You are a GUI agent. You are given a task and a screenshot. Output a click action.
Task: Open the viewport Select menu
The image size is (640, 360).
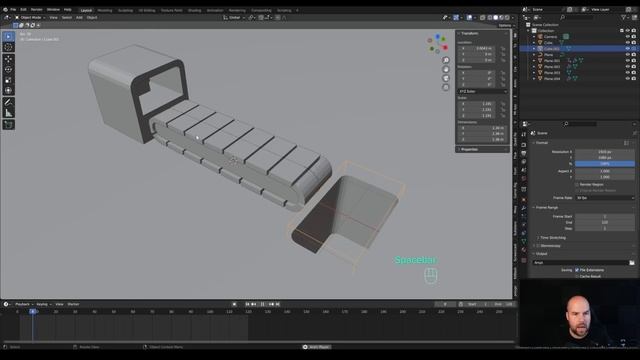coord(67,18)
